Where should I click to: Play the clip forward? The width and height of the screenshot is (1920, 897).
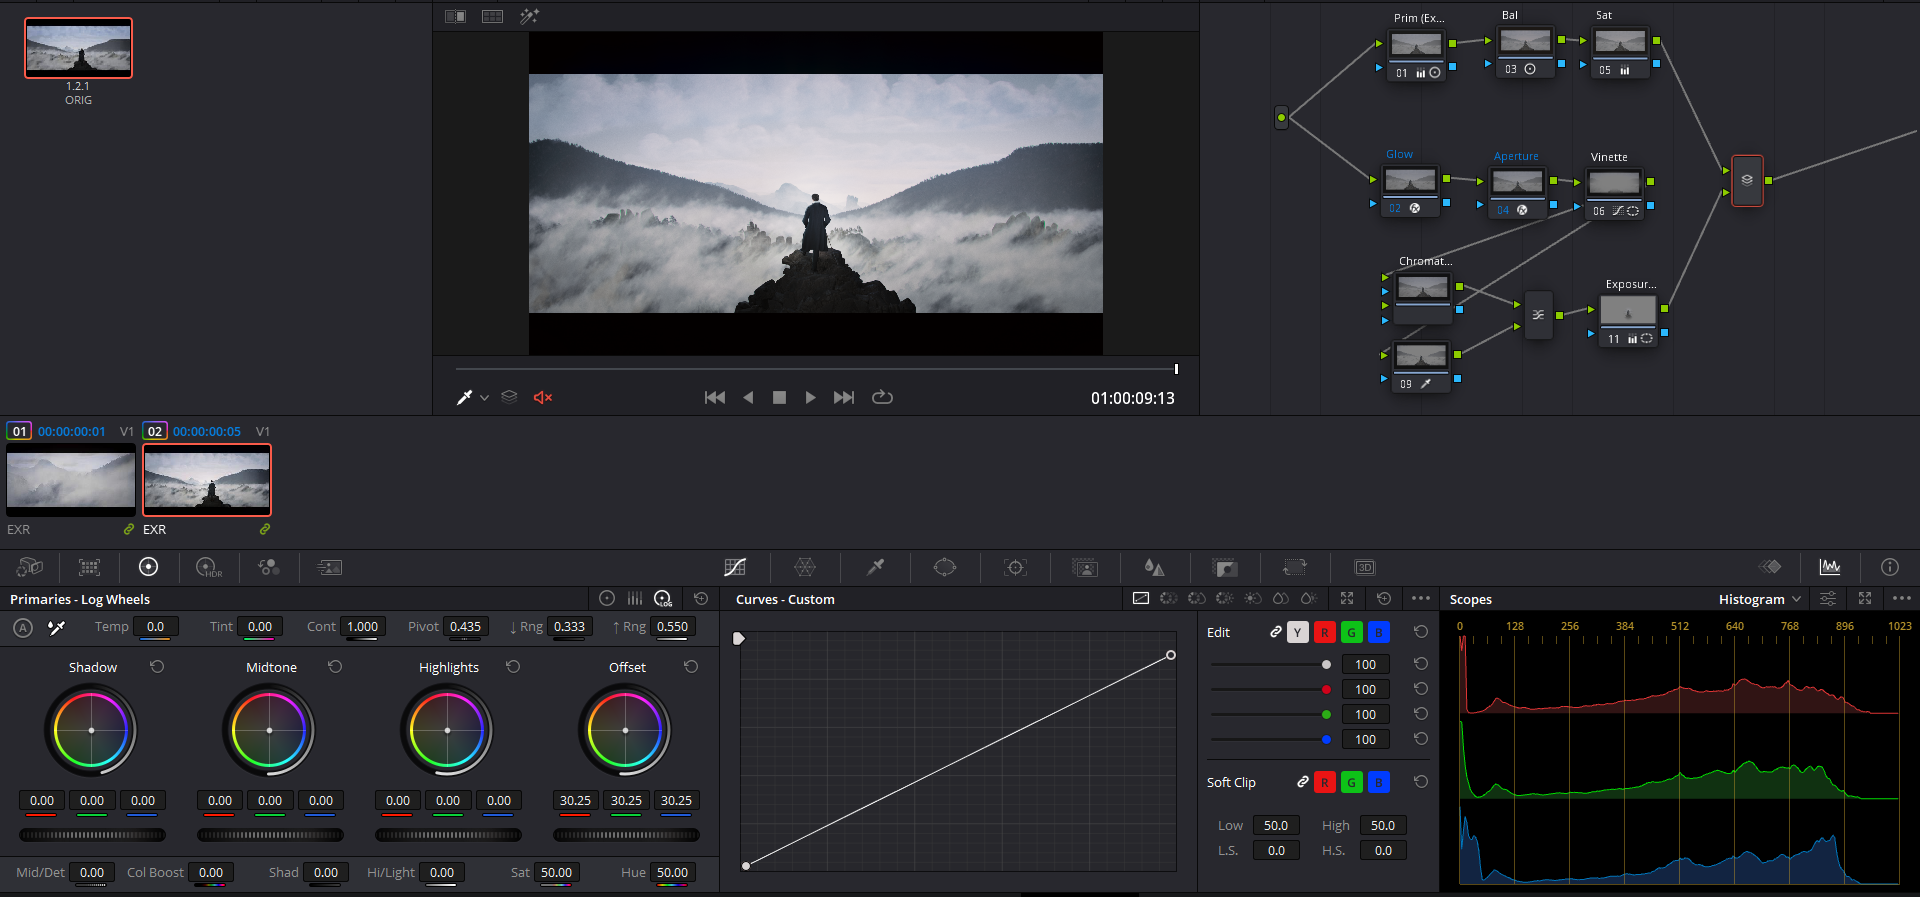pyautogui.click(x=811, y=397)
